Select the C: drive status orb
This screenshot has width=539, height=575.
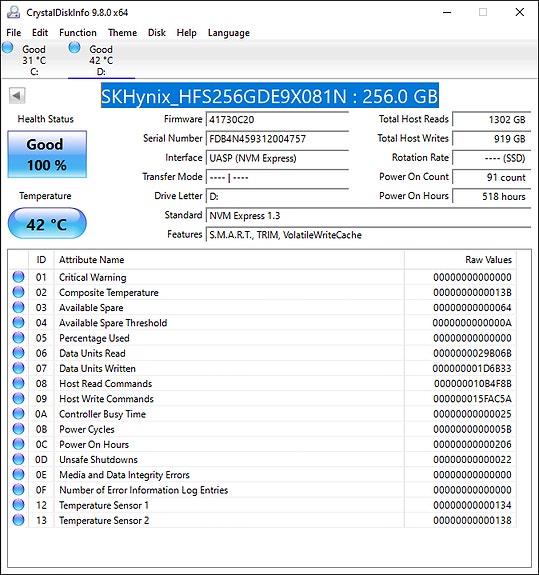8,48
